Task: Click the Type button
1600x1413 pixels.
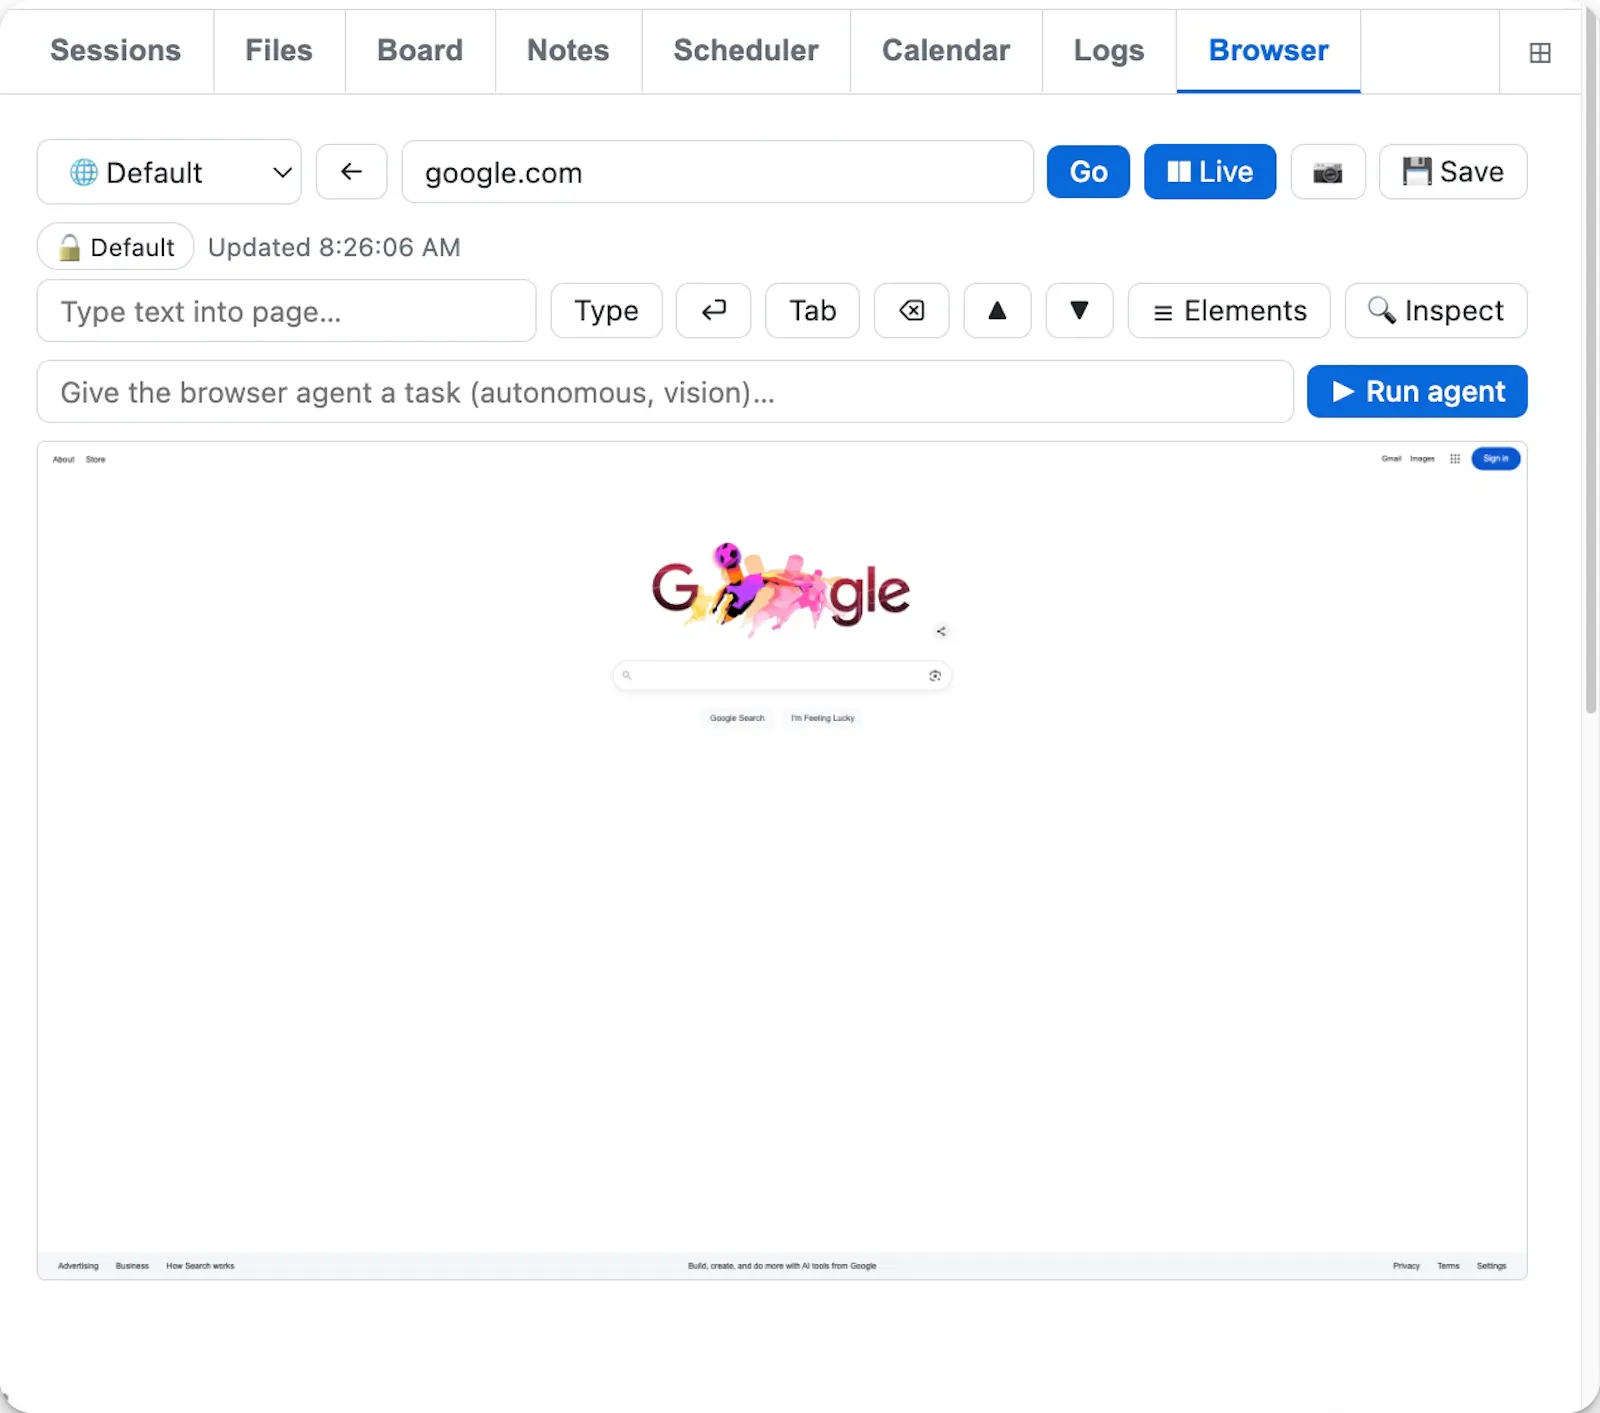Action: coord(606,311)
